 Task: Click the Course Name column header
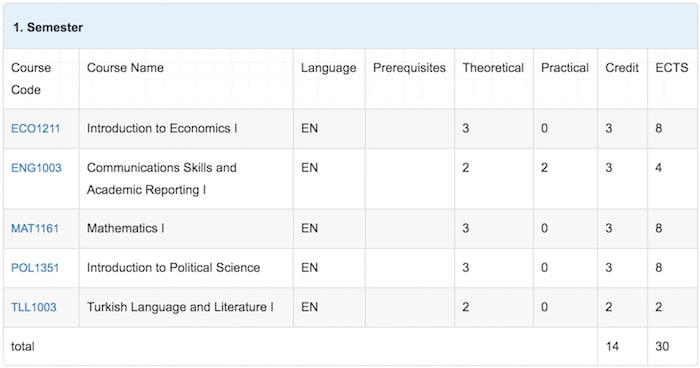[x=125, y=68]
